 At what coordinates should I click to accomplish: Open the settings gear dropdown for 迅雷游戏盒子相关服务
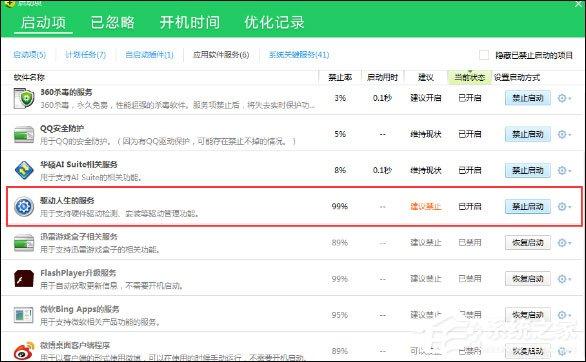(564, 242)
